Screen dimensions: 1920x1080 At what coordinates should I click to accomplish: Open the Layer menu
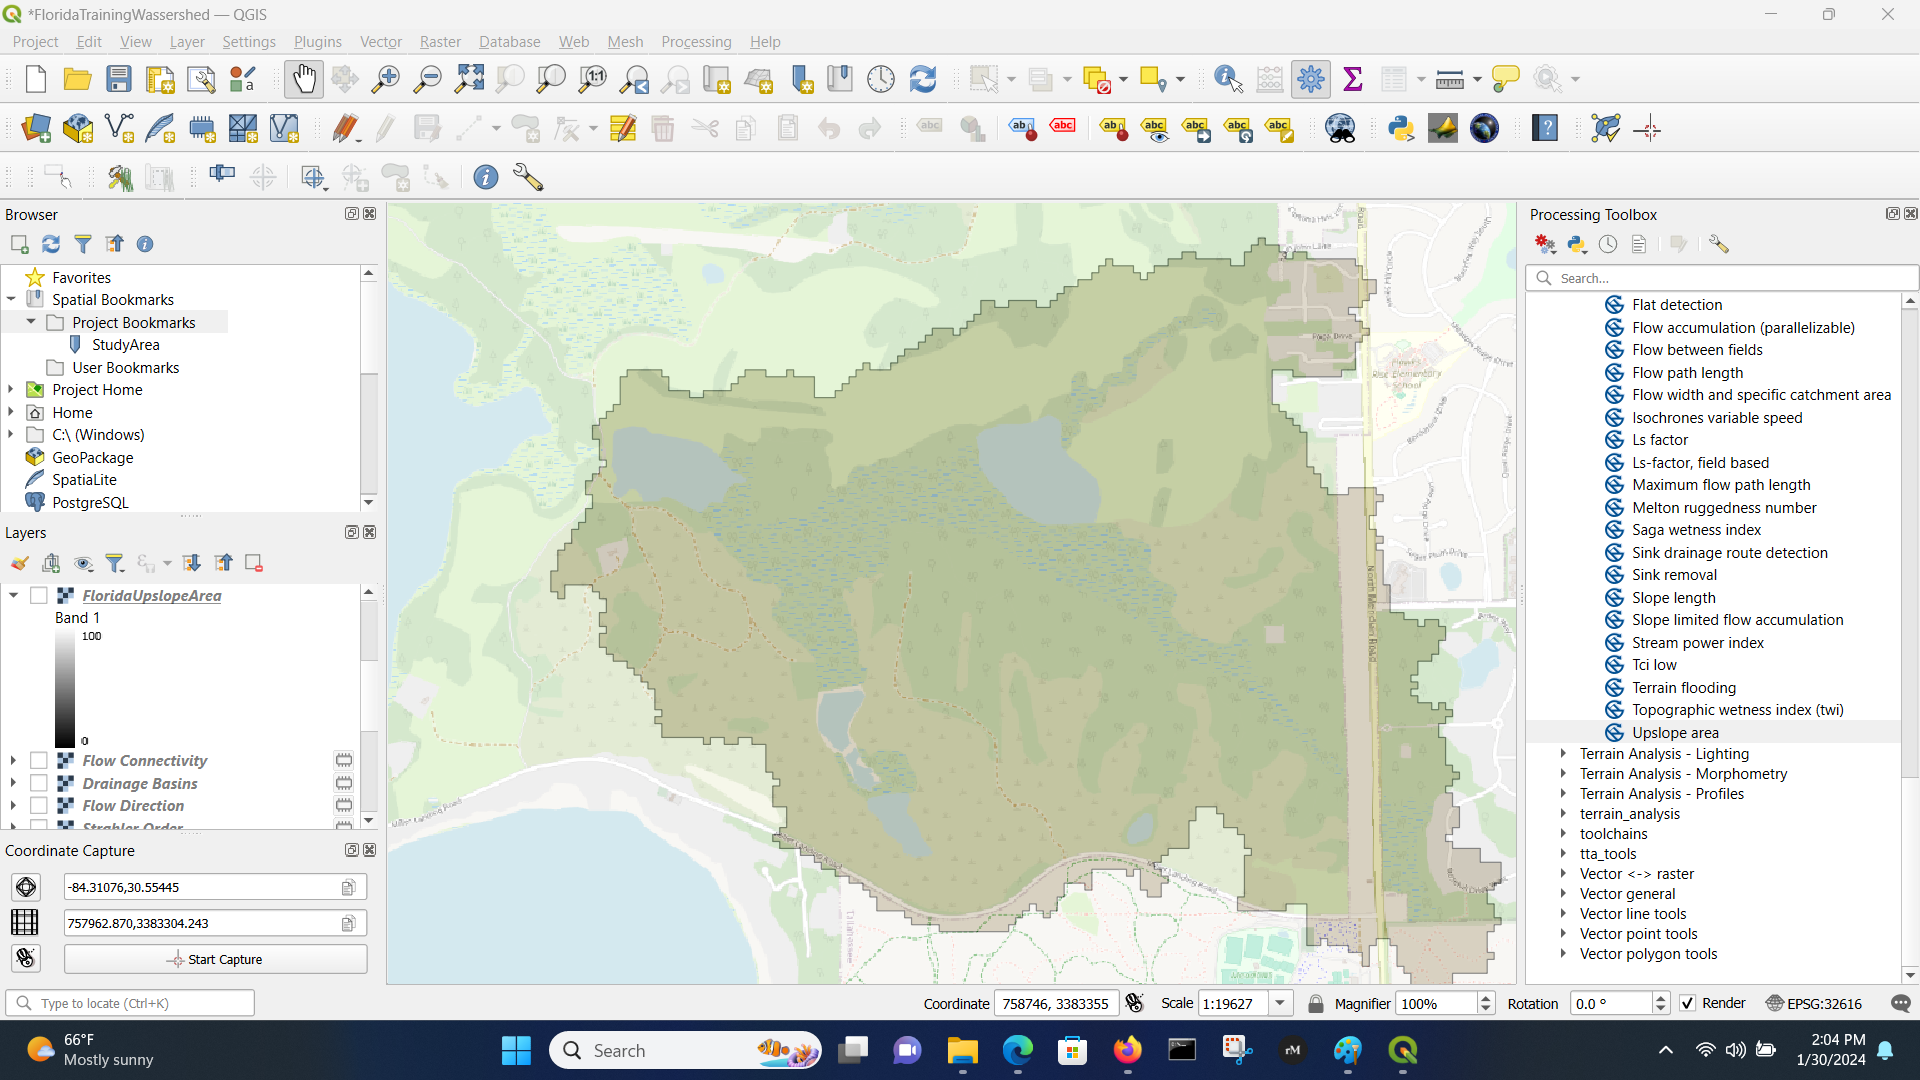tap(187, 42)
